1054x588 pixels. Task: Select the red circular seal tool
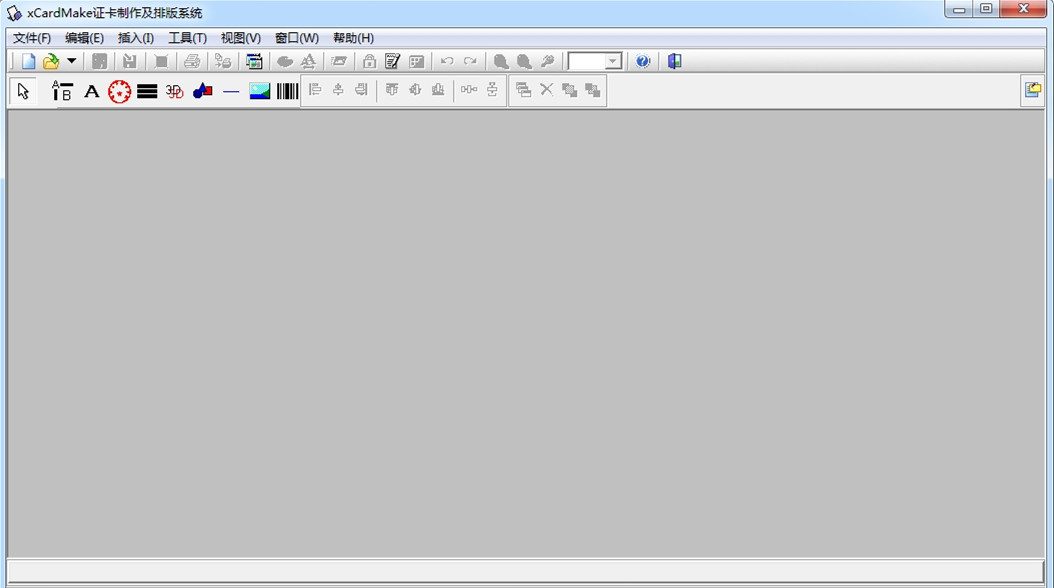pos(119,91)
